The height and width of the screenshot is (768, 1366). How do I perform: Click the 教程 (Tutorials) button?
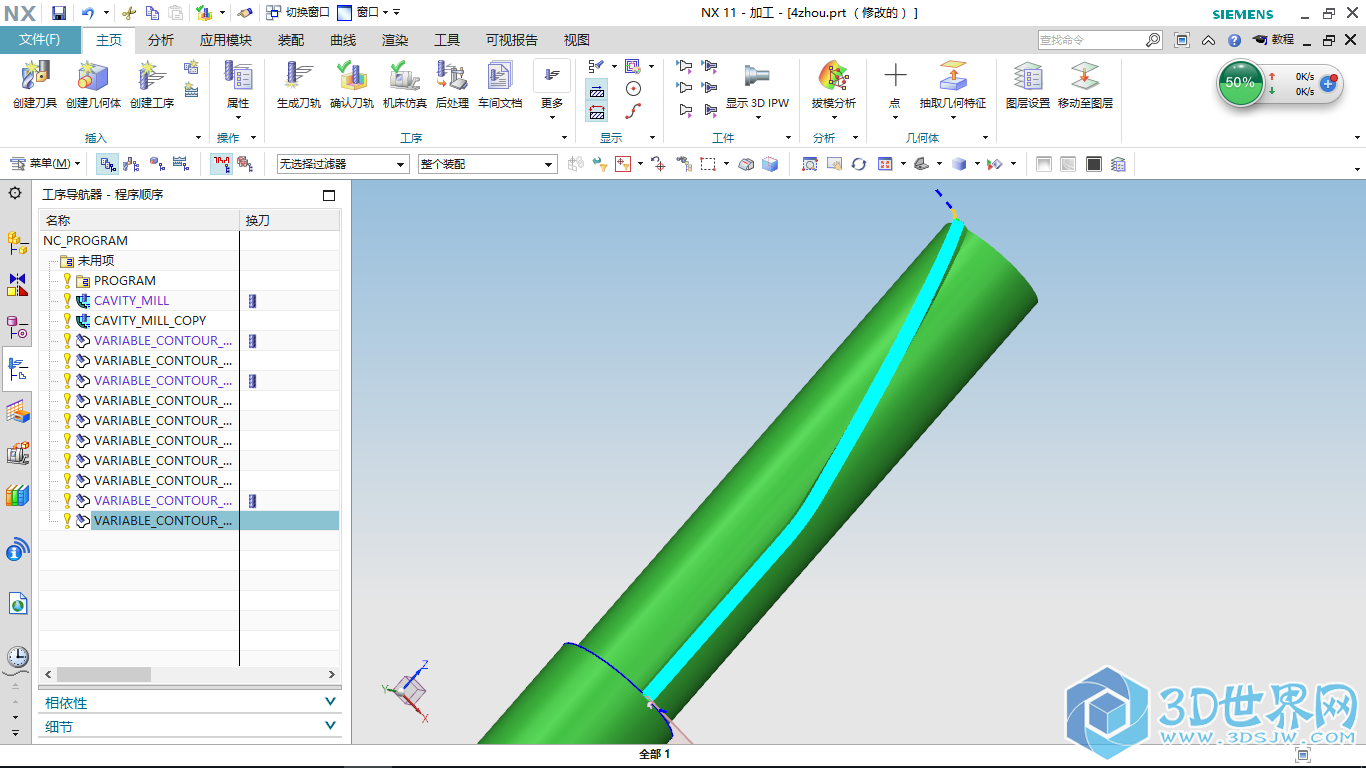click(1273, 40)
